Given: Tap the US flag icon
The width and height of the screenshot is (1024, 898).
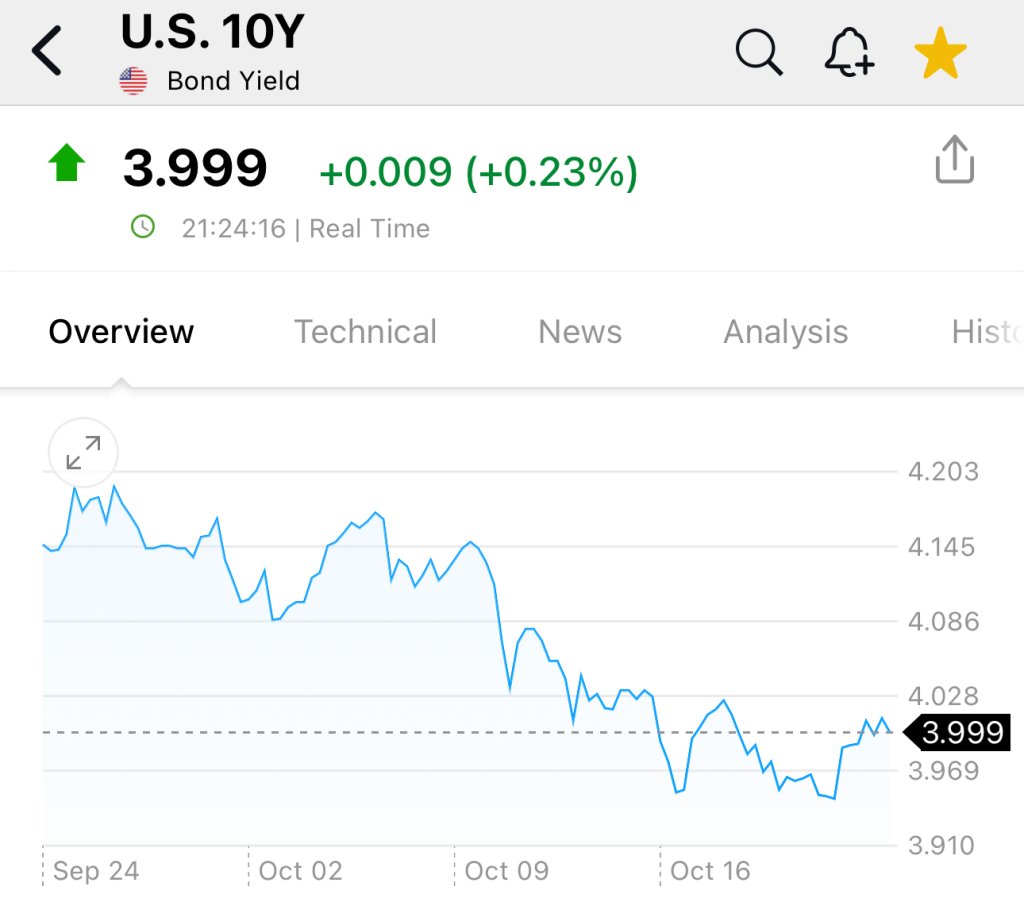Looking at the screenshot, I should [x=133, y=81].
